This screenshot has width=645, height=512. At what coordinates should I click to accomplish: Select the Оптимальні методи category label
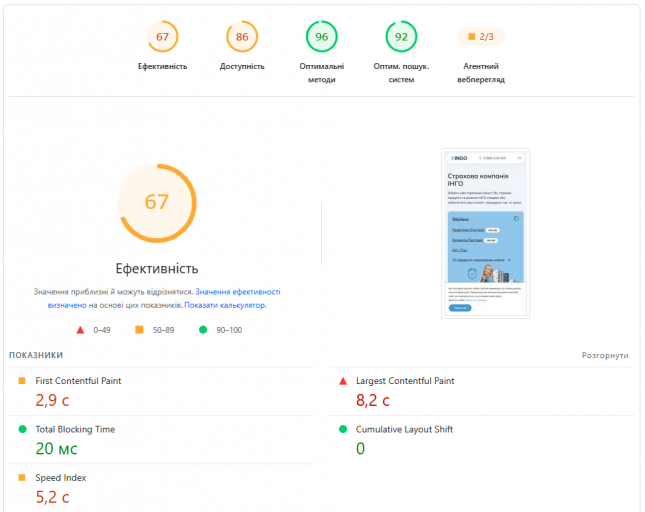coord(322,73)
